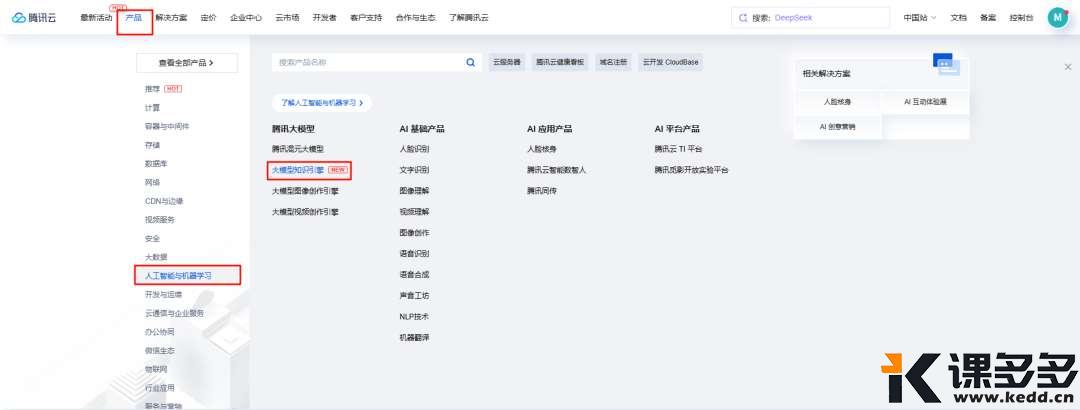Select the CDN与边缘 category
The width and height of the screenshot is (1080, 410).
click(164, 201)
